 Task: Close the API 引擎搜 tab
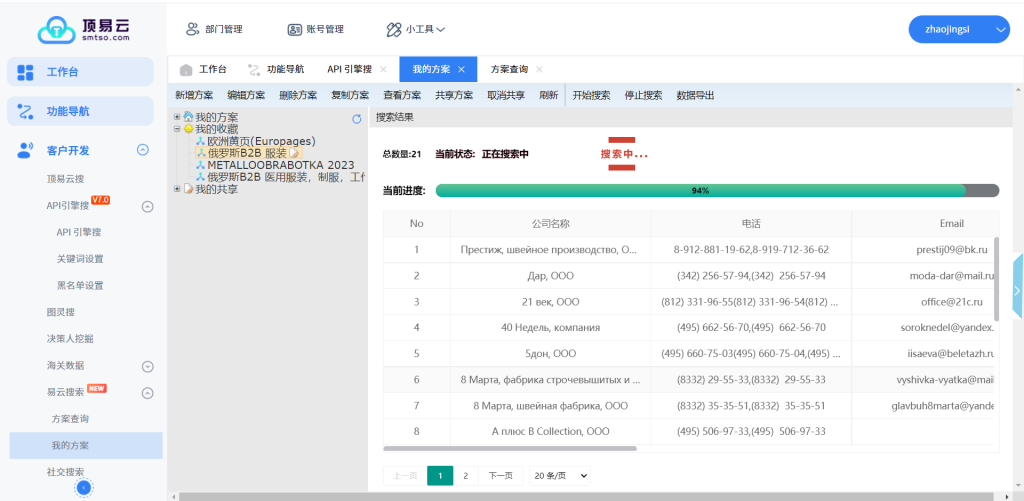pos(383,69)
